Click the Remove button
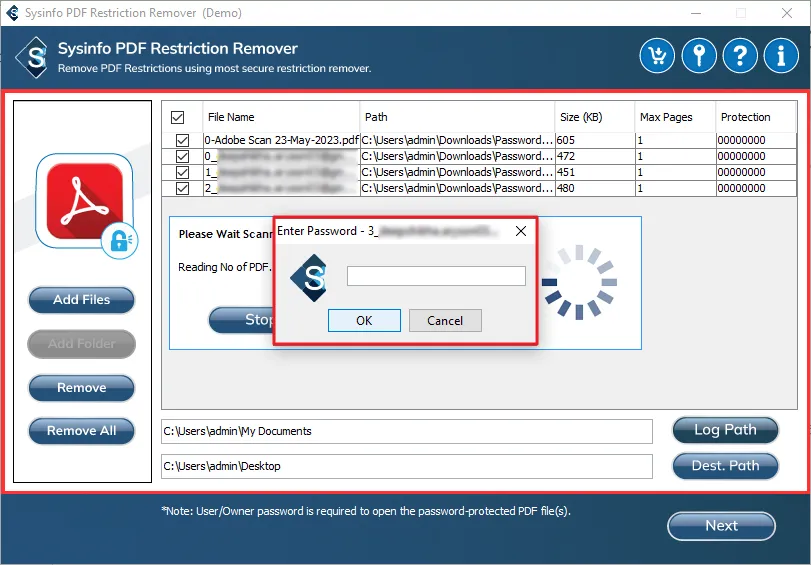 pyautogui.click(x=82, y=388)
